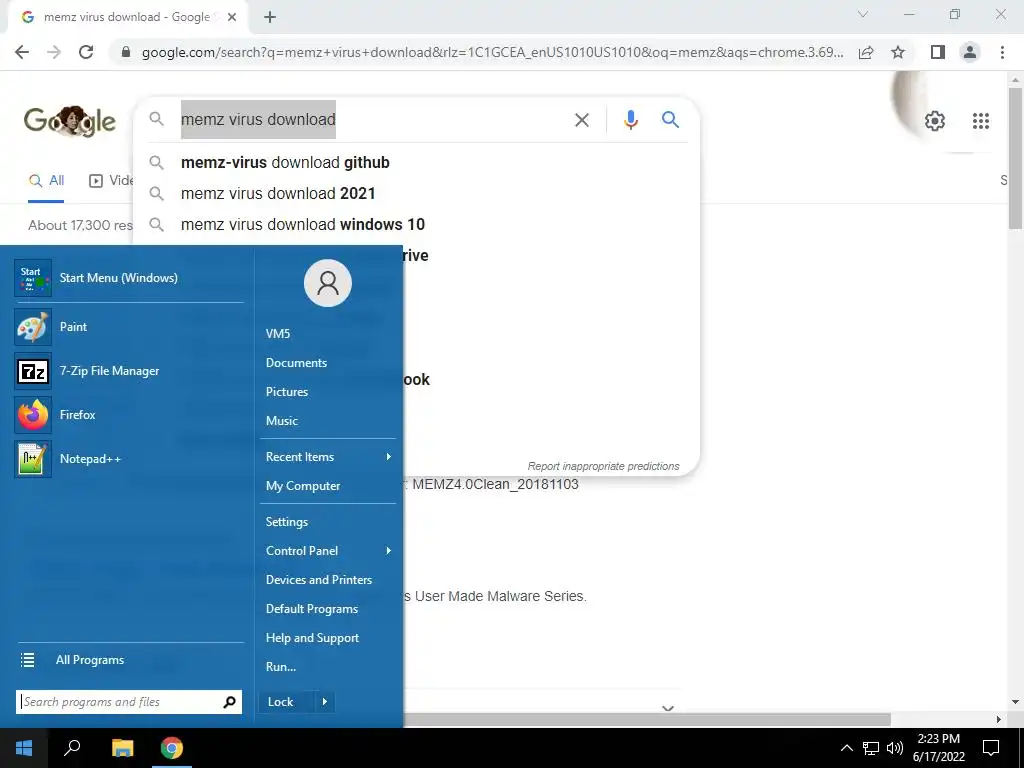Open the Google apps grid
Screen dimensions: 1024x768
coord(981,121)
